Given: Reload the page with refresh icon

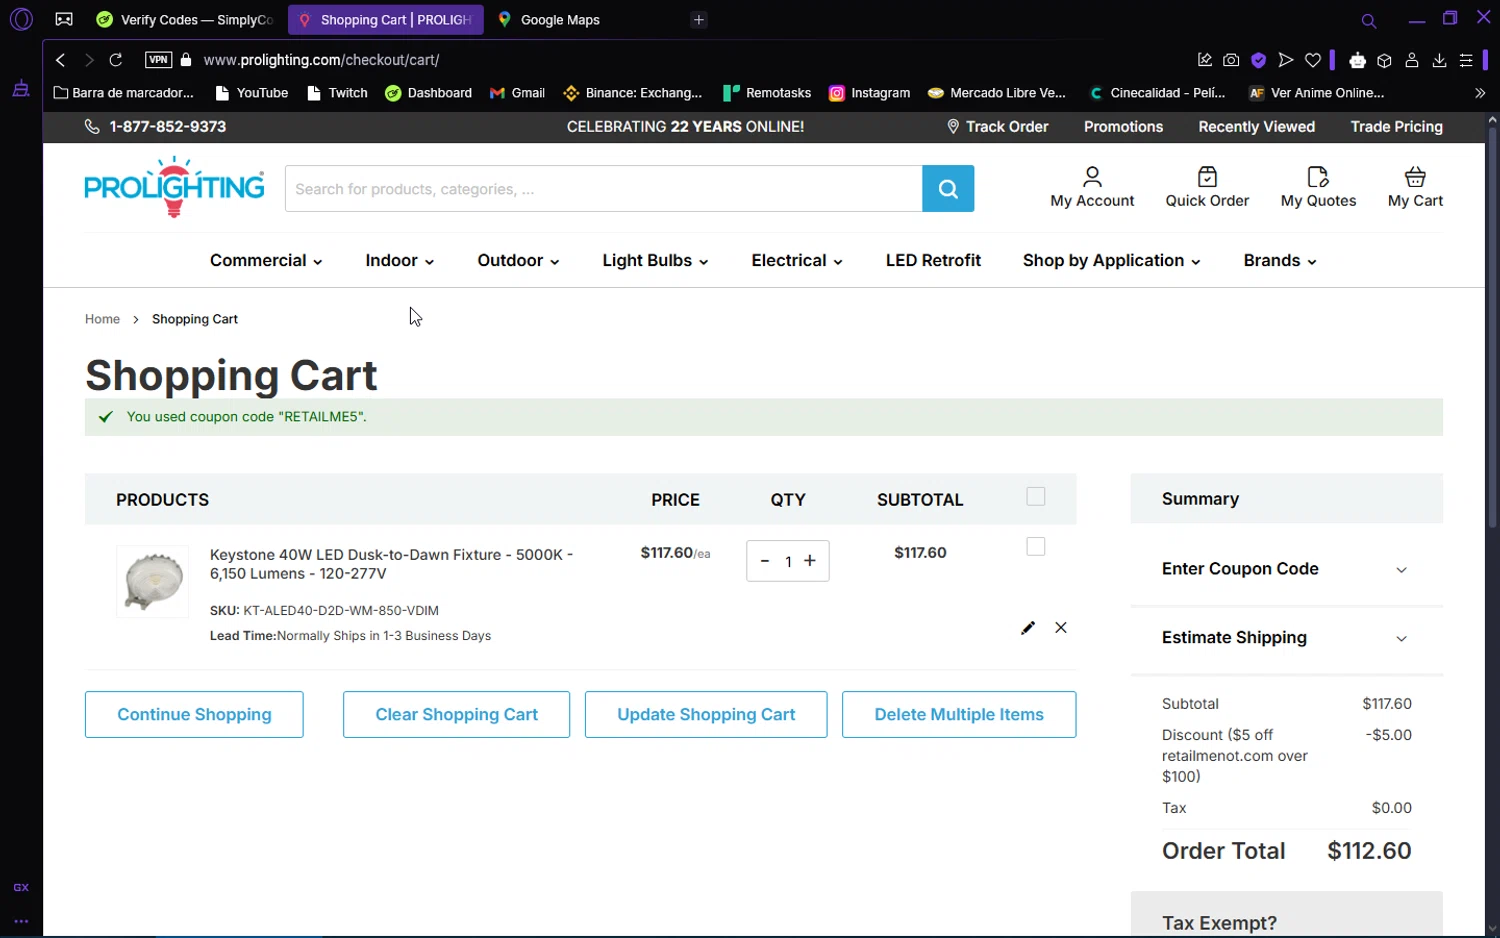Looking at the screenshot, I should [x=116, y=60].
